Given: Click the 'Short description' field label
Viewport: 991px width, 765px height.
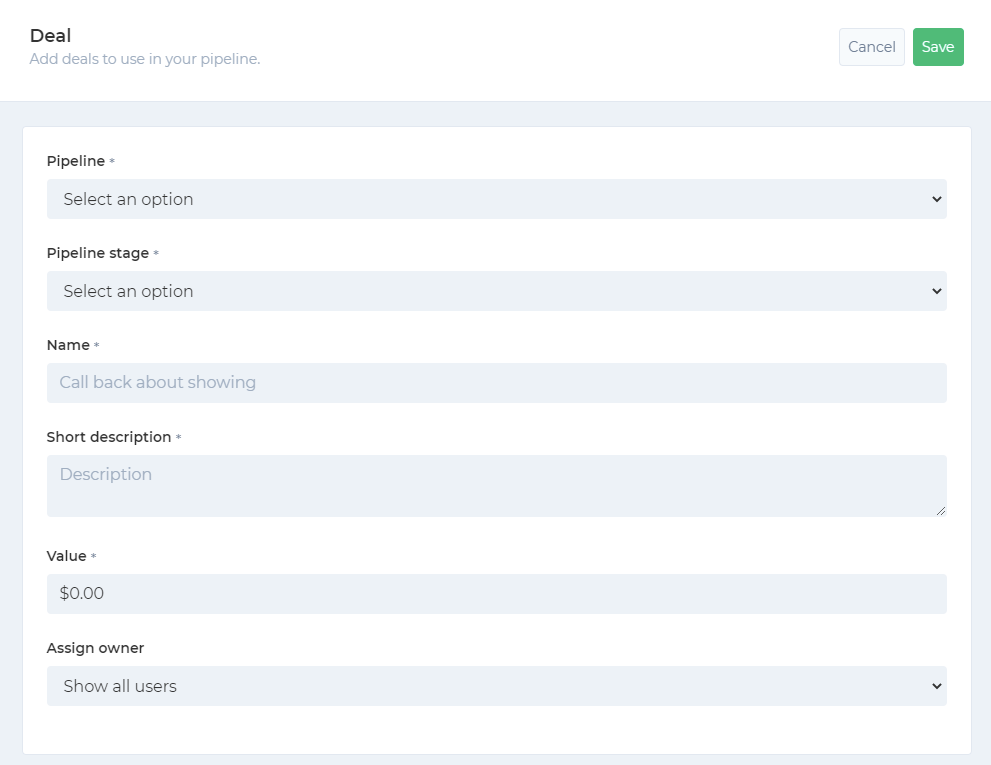Looking at the screenshot, I should 109,437.
